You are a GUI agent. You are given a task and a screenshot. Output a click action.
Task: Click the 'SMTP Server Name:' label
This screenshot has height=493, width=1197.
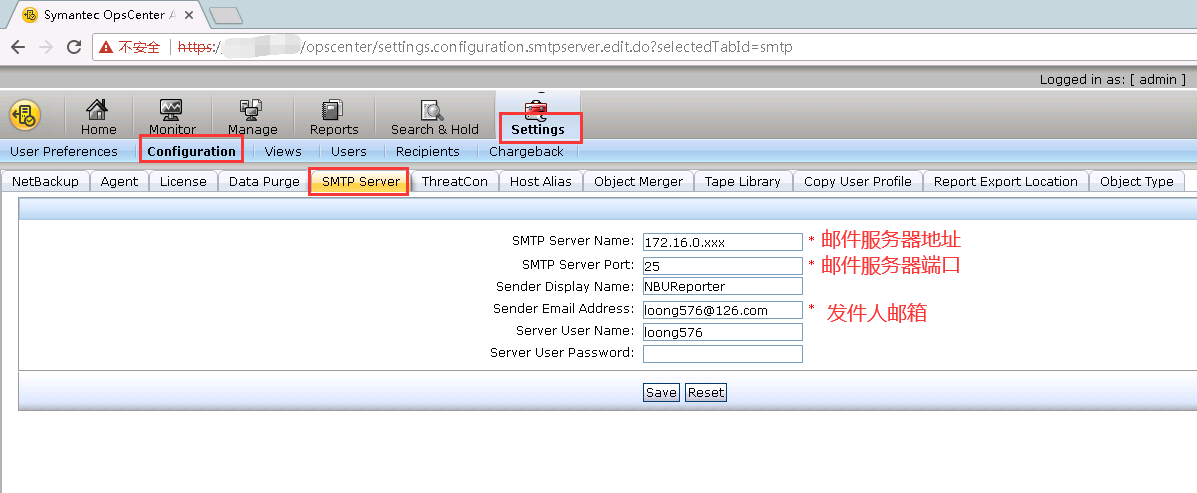[x=573, y=241]
